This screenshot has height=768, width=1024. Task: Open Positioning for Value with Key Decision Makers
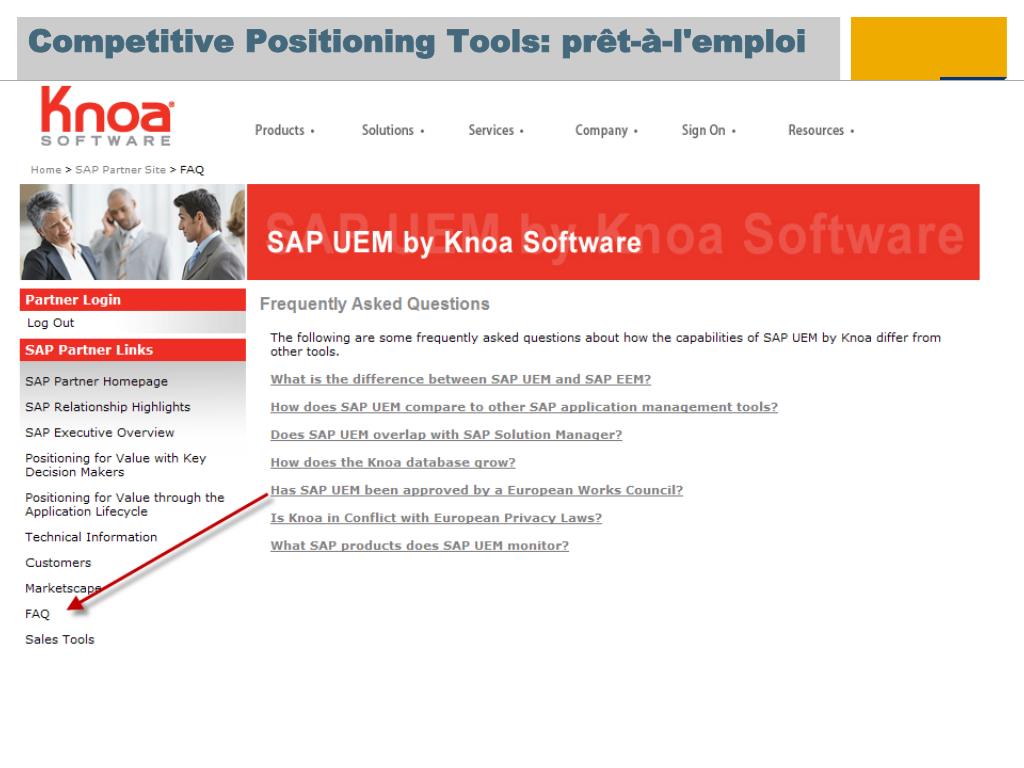tap(116, 465)
